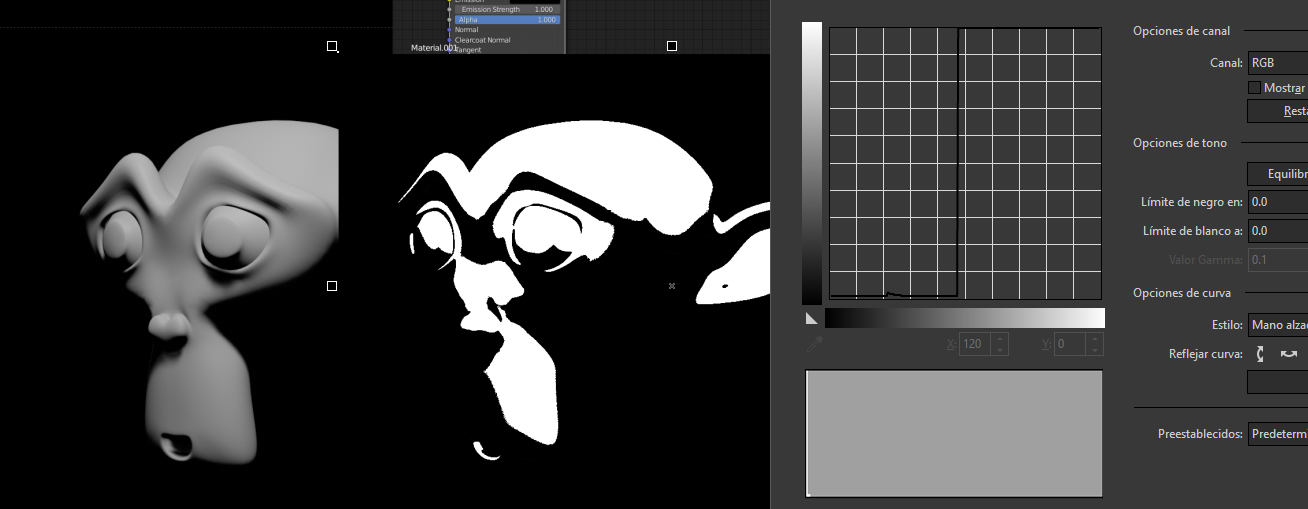The height and width of the screenshot is (509, 1308).
Task: Click the horizontal gradient bar under the curve
Action: pos(965,318)
